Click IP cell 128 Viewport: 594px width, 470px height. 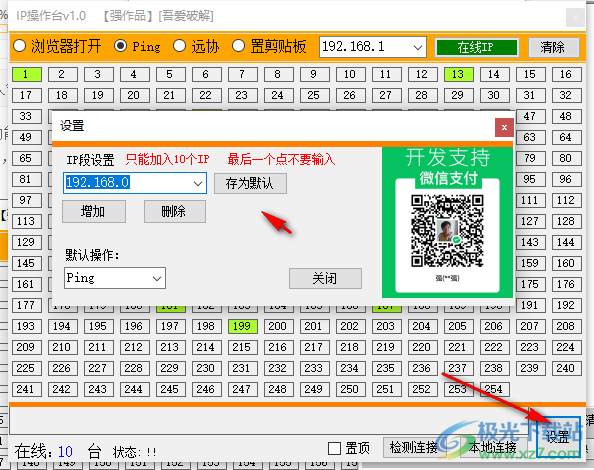(566, 221)
